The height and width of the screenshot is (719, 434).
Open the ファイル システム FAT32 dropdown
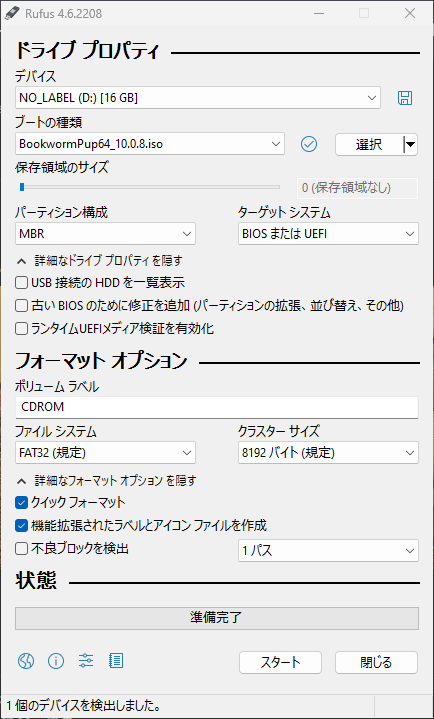(106, 453)
